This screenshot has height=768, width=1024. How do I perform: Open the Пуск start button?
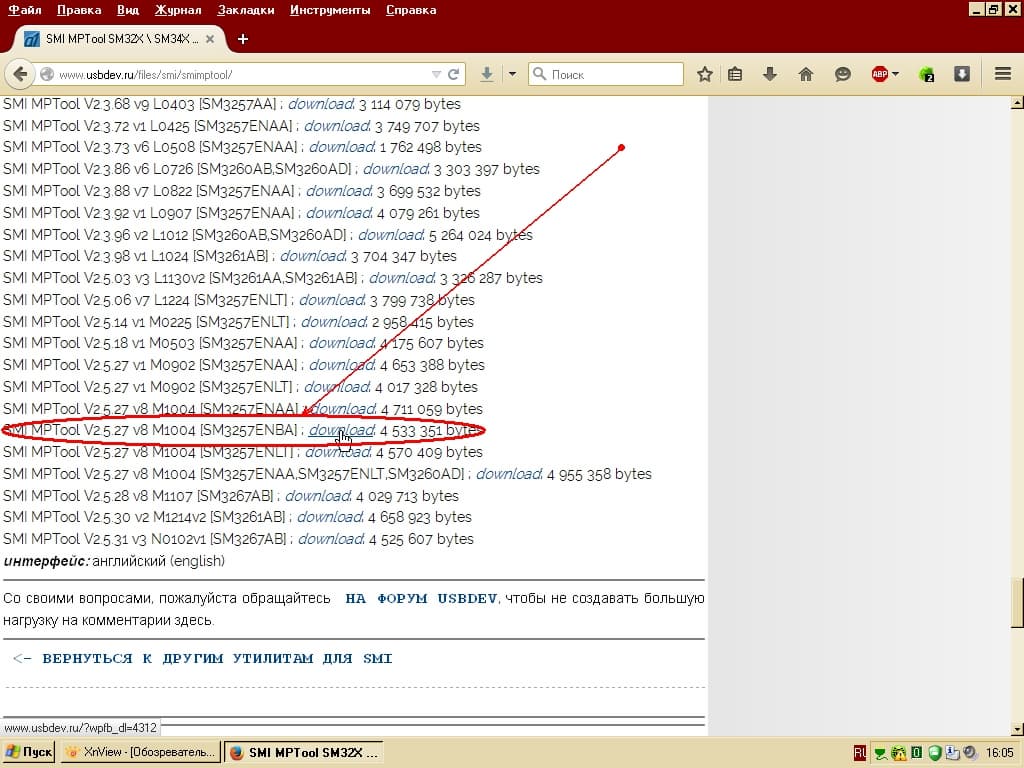point(29,752)
